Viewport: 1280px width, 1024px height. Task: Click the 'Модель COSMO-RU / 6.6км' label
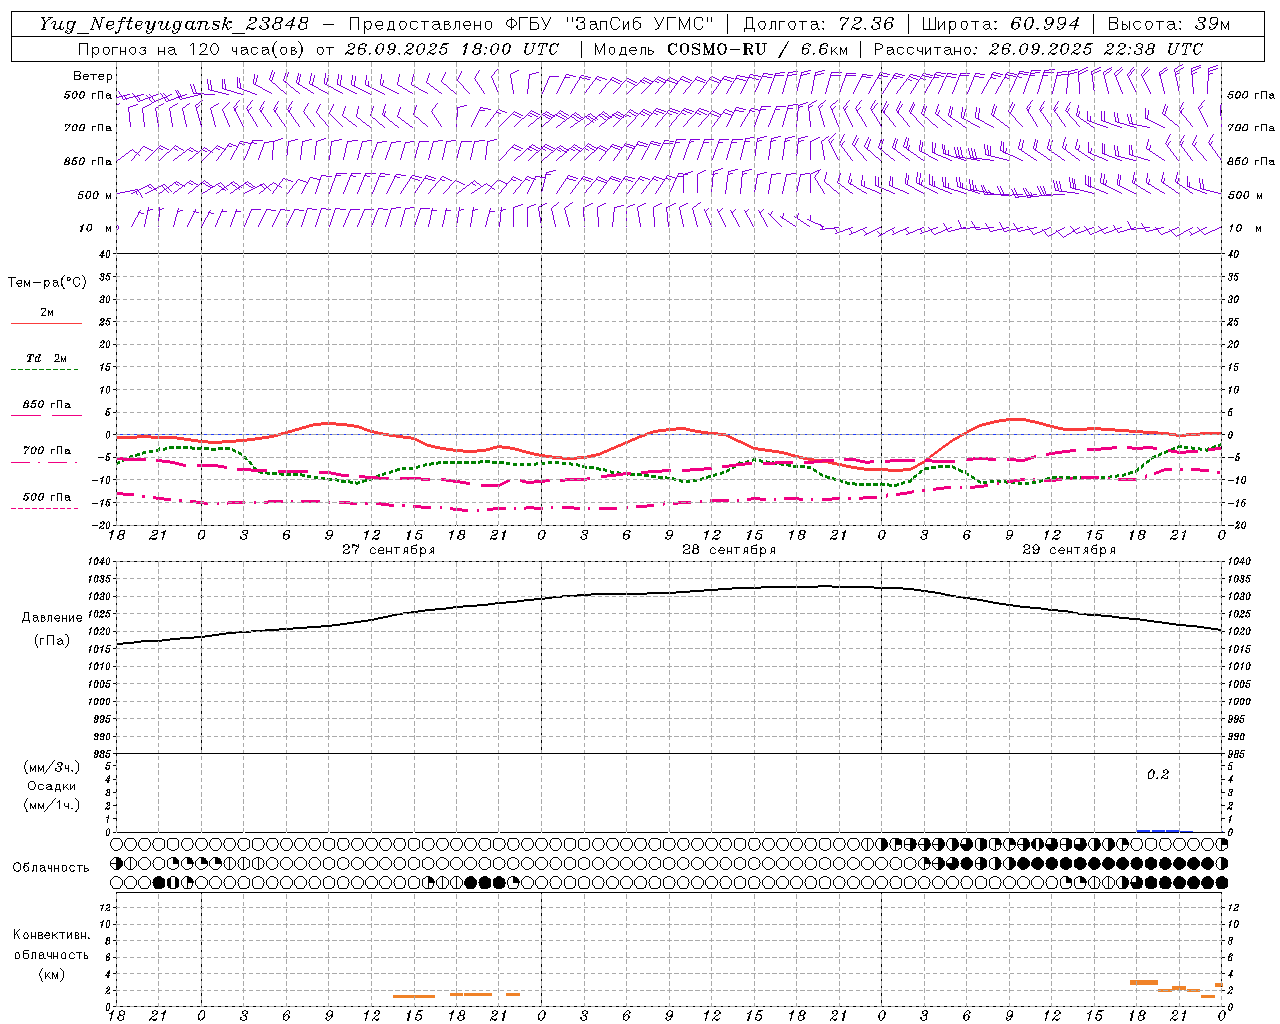[x=721, y=49]
